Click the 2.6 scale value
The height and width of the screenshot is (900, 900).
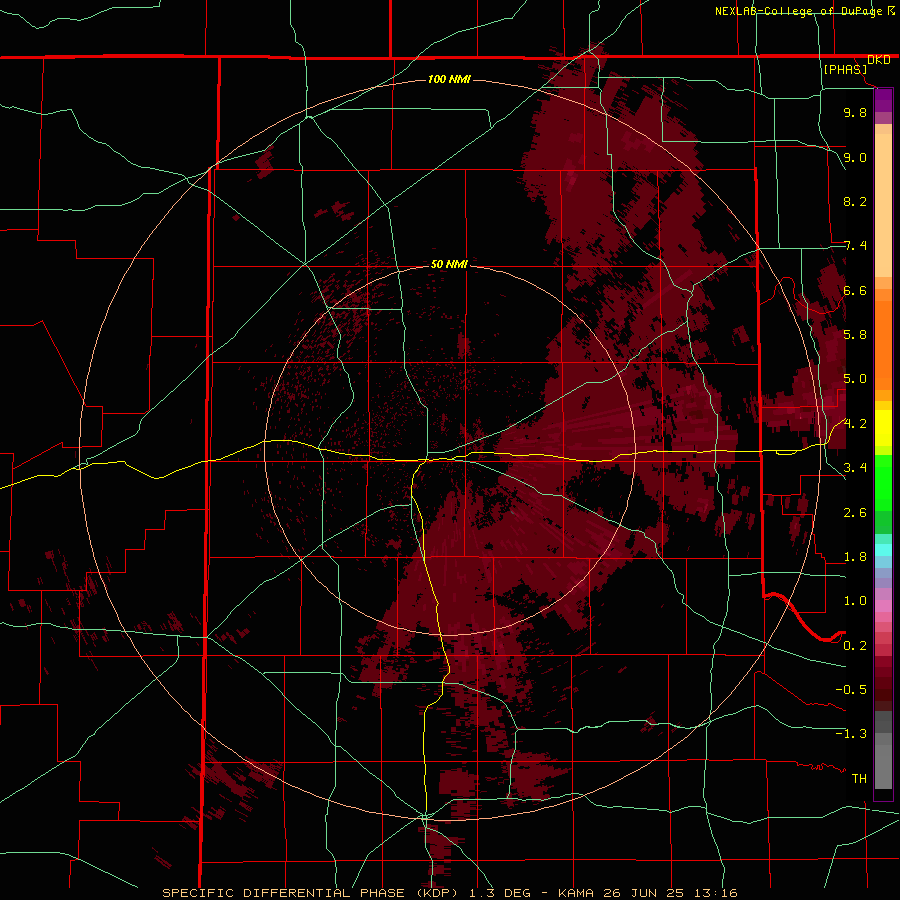tap(855, 513)
